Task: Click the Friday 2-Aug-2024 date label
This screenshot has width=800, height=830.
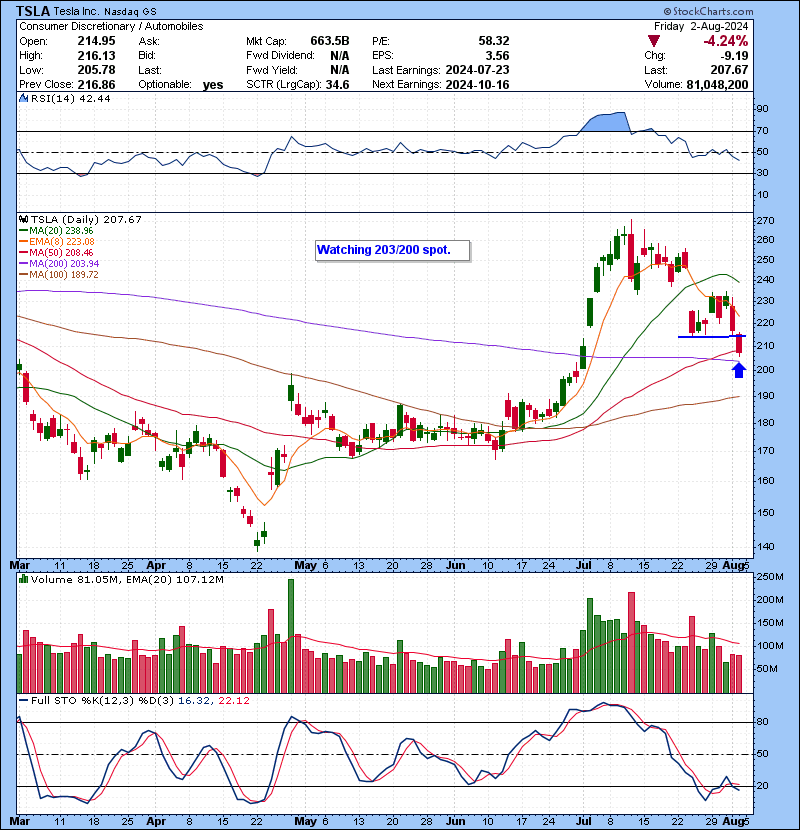Action: coord(701,26)
